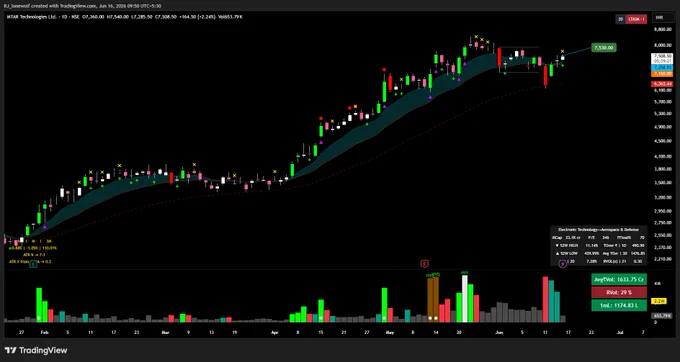This screenshot has height=362, width=680.
Task: Click the tall white volume bar near May 20
Action: coord(464,299)
